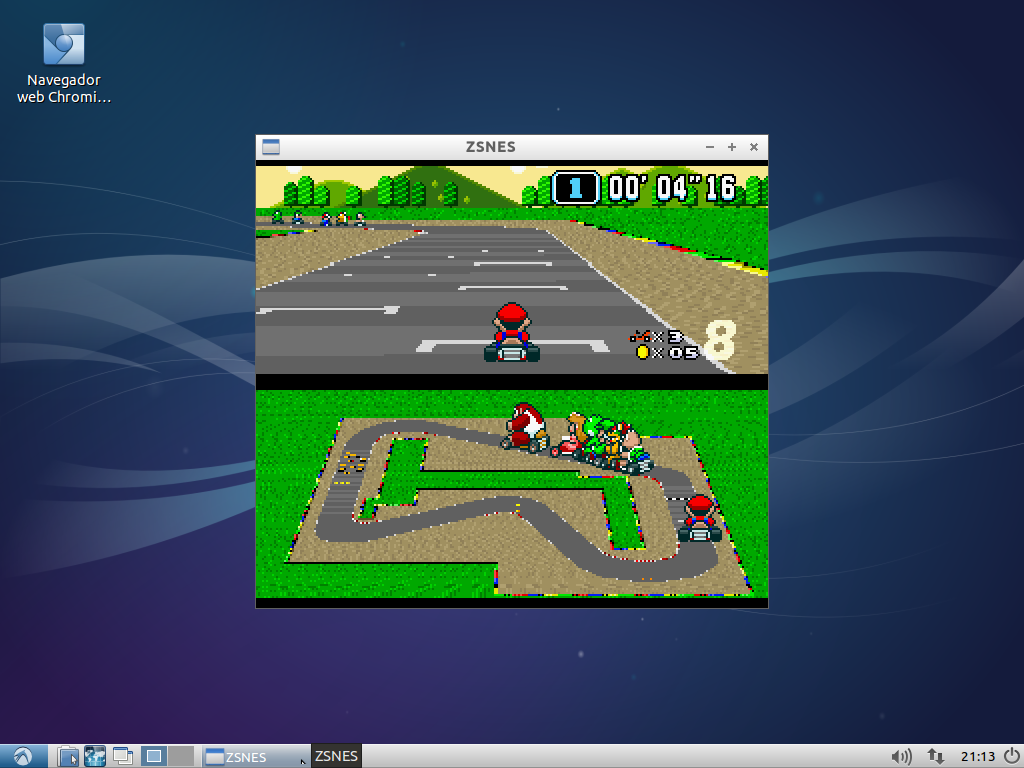Switch to the second gray workspace
The width and height of the screenshot is (1024, 768).
[x=181, y=756]
